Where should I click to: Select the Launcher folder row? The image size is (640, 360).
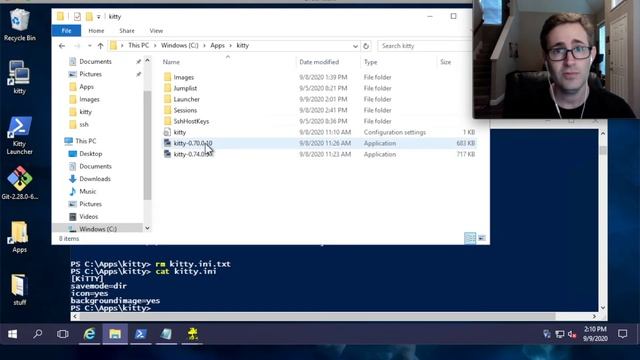pyautogui.click(x=319, y=99)
